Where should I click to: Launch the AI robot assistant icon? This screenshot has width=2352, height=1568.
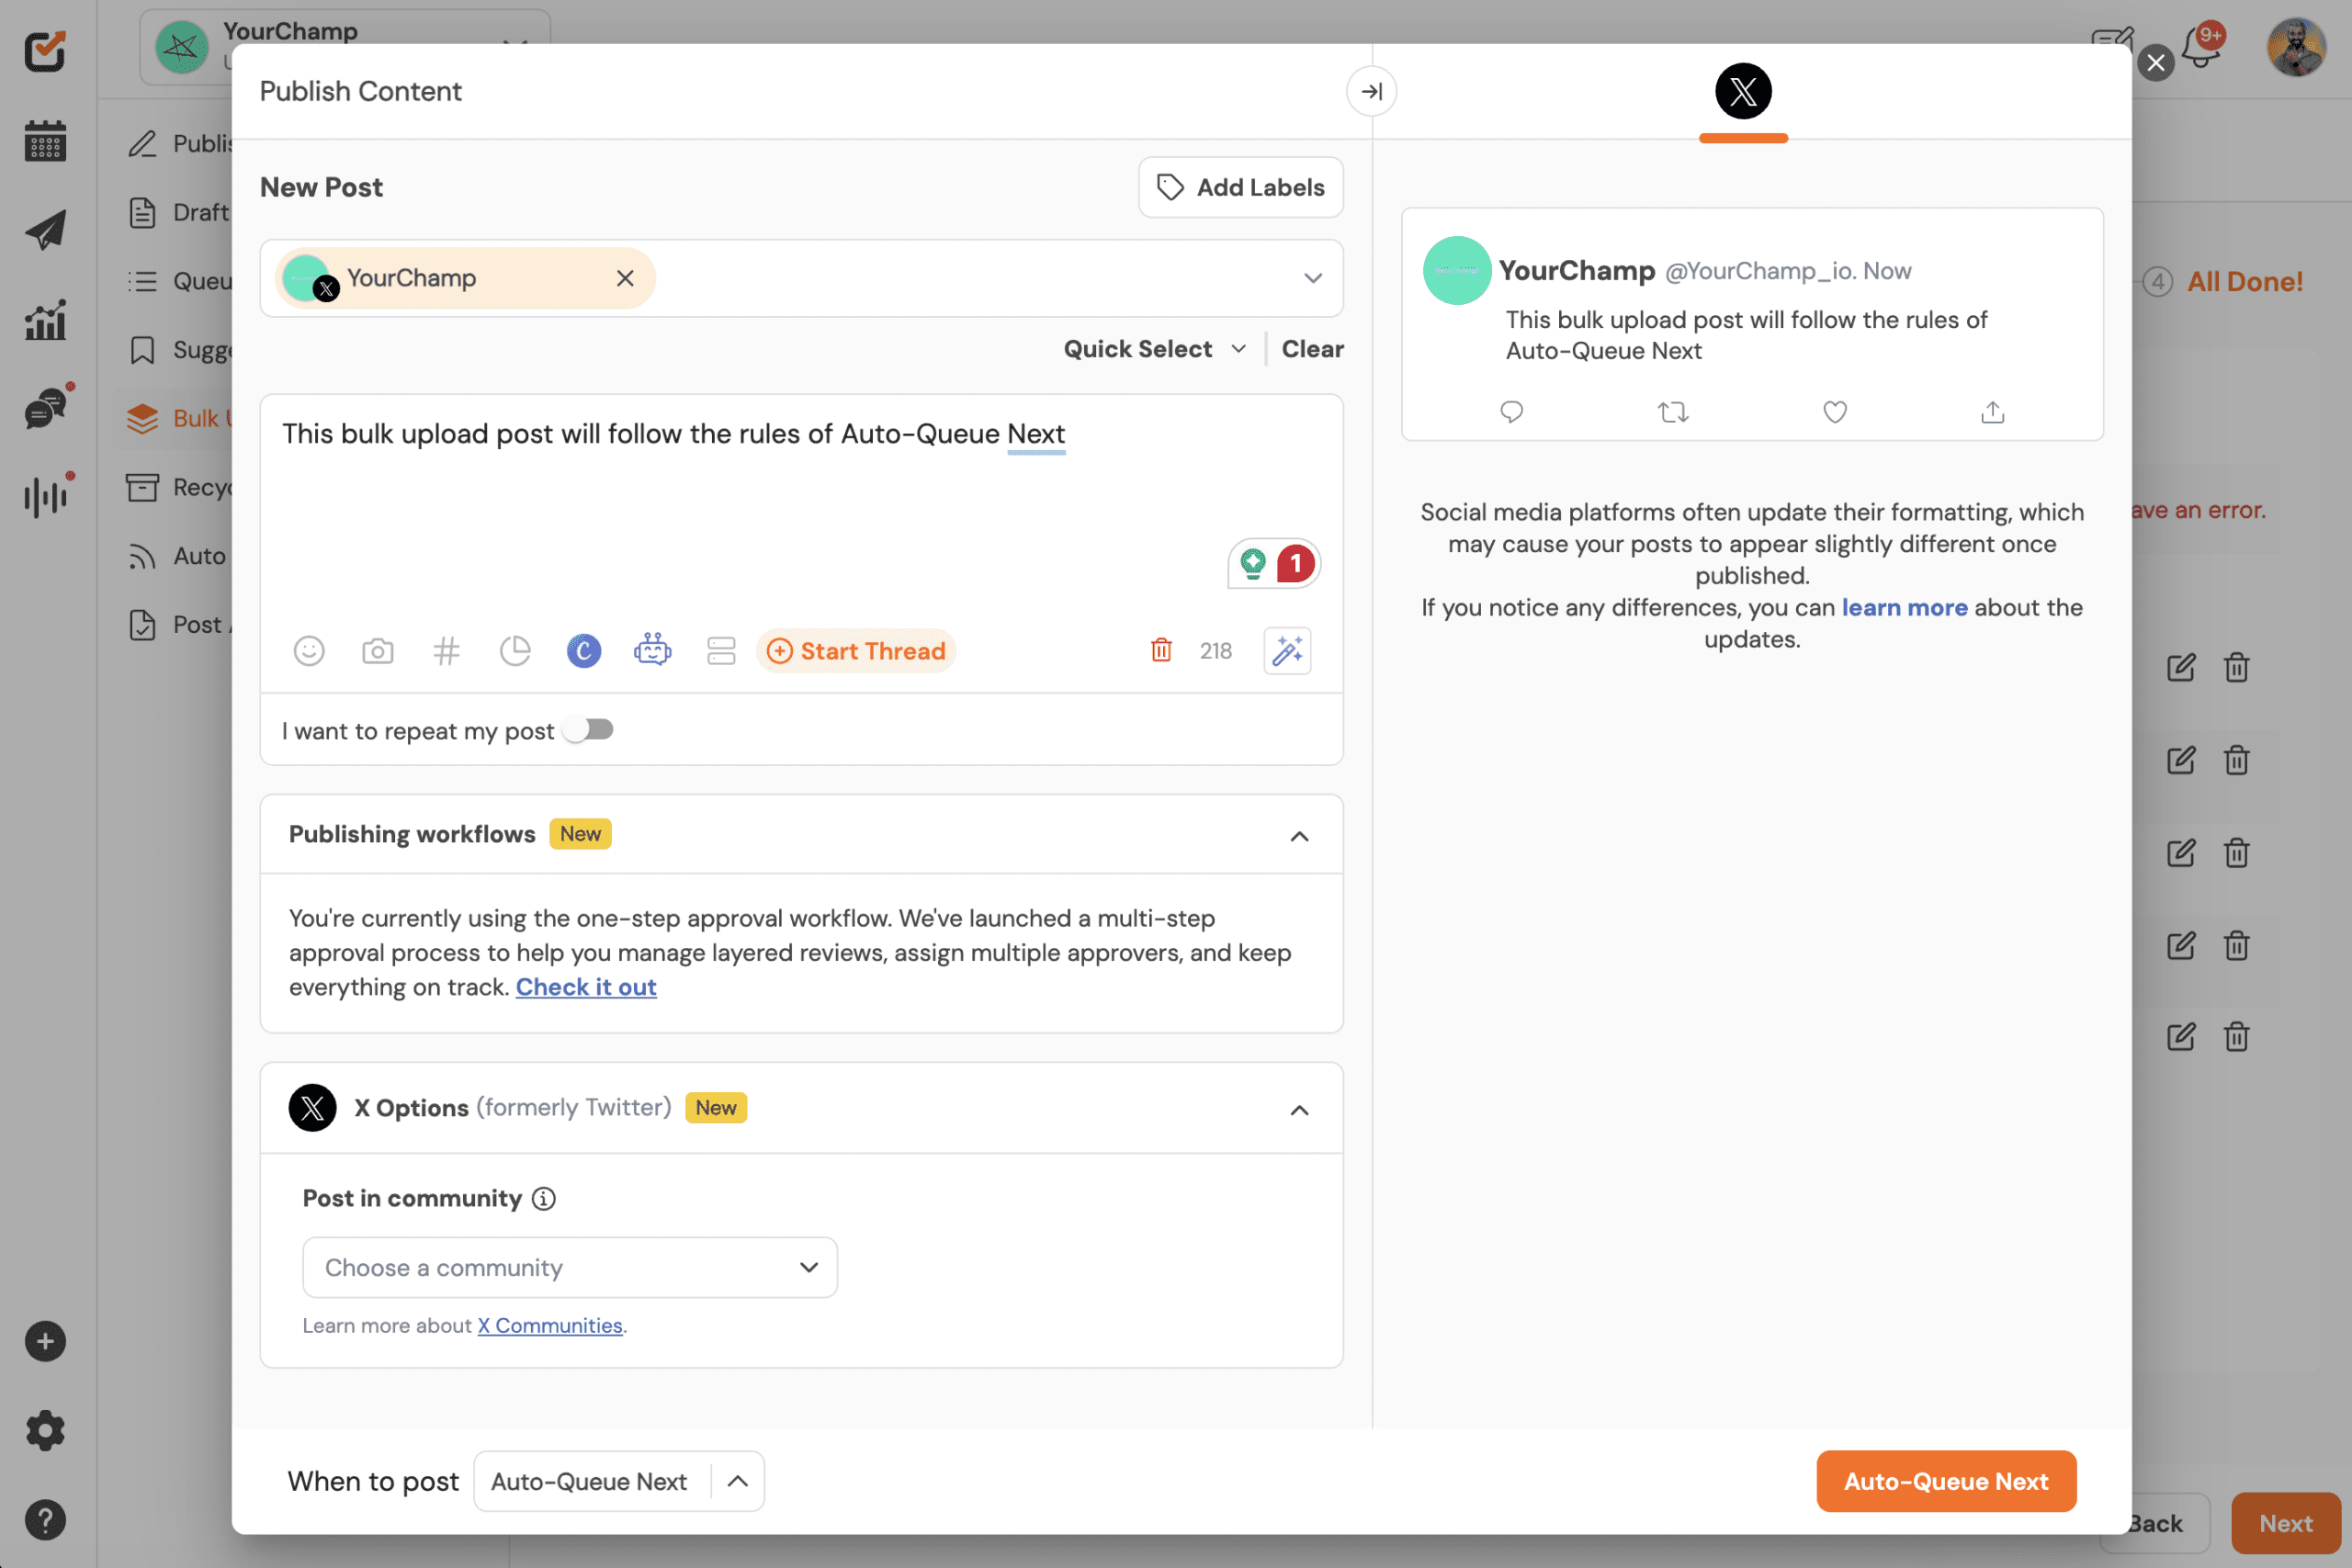click(x=652, y=650)
